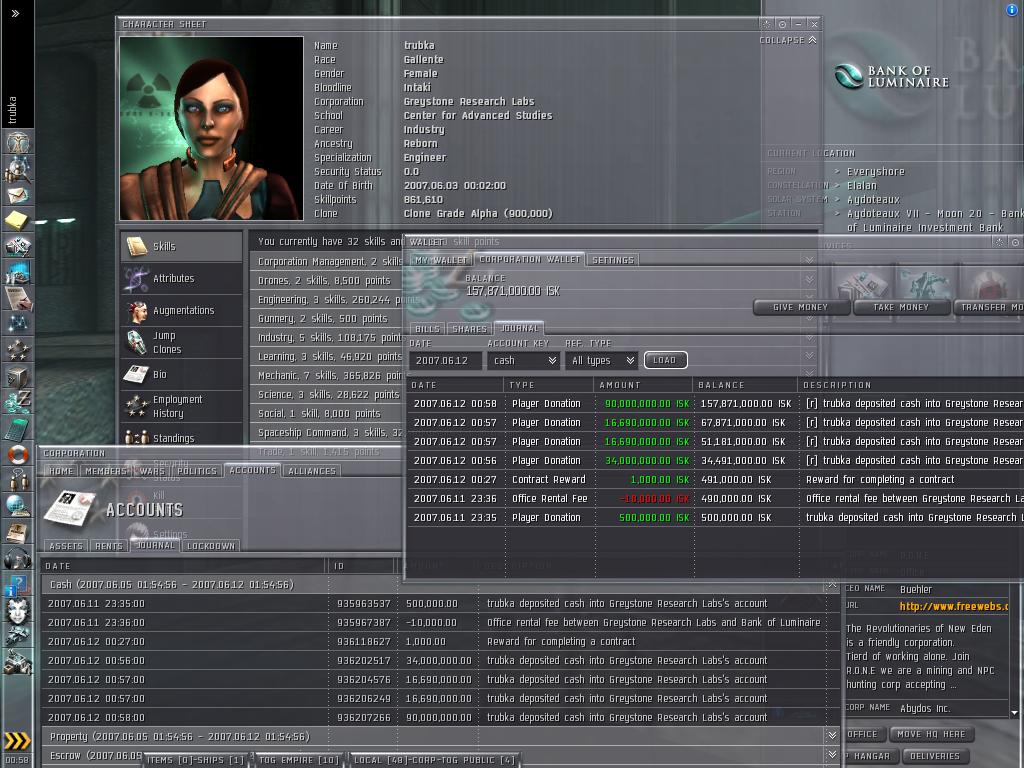Open the Rents sub-tab in Accounts

tap(108, 546)
